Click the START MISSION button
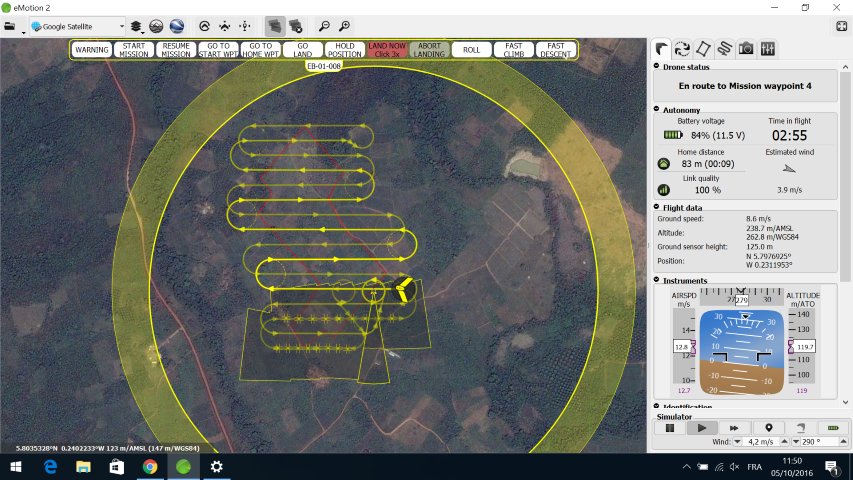Image resolution: width=853 pixels, height=480 pixels. tap(134, 50)
